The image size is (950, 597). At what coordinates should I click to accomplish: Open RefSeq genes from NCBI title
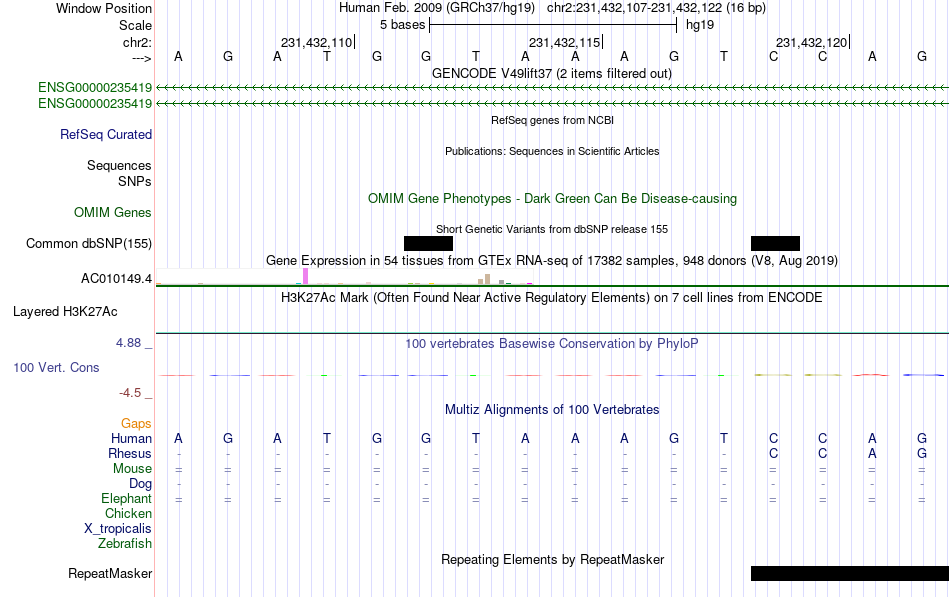coord(552,120)
